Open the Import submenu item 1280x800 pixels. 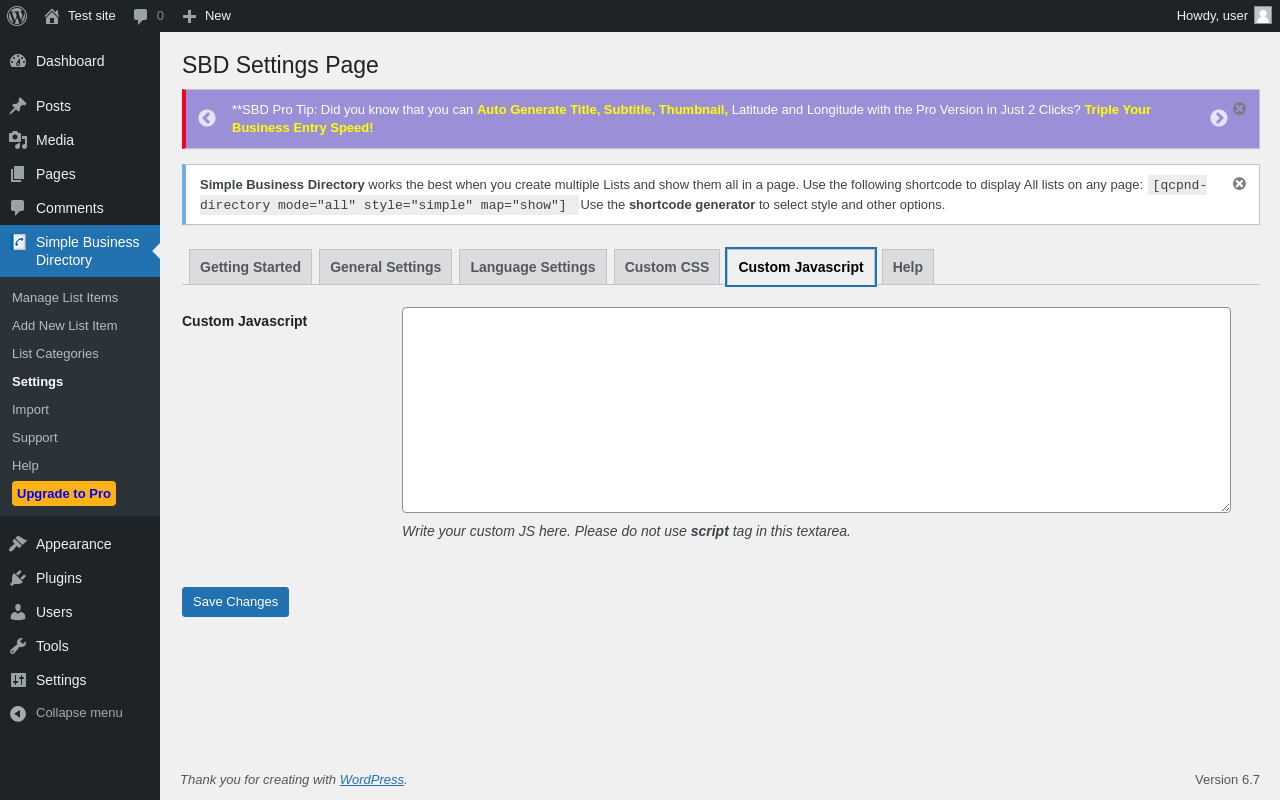[30, 410]
